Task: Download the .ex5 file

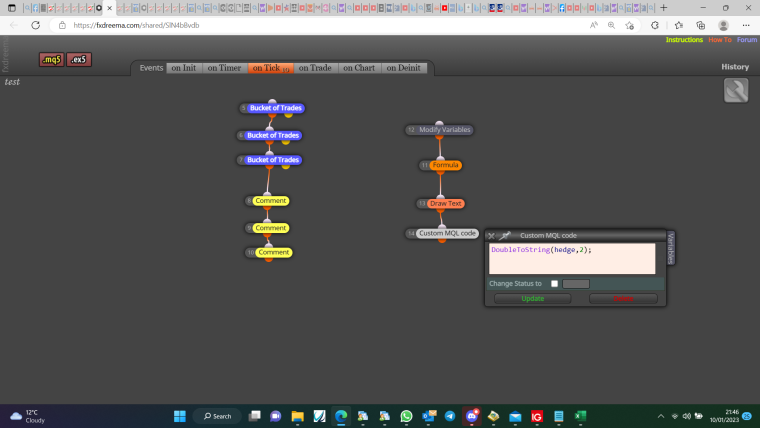Action: [79, 60]
